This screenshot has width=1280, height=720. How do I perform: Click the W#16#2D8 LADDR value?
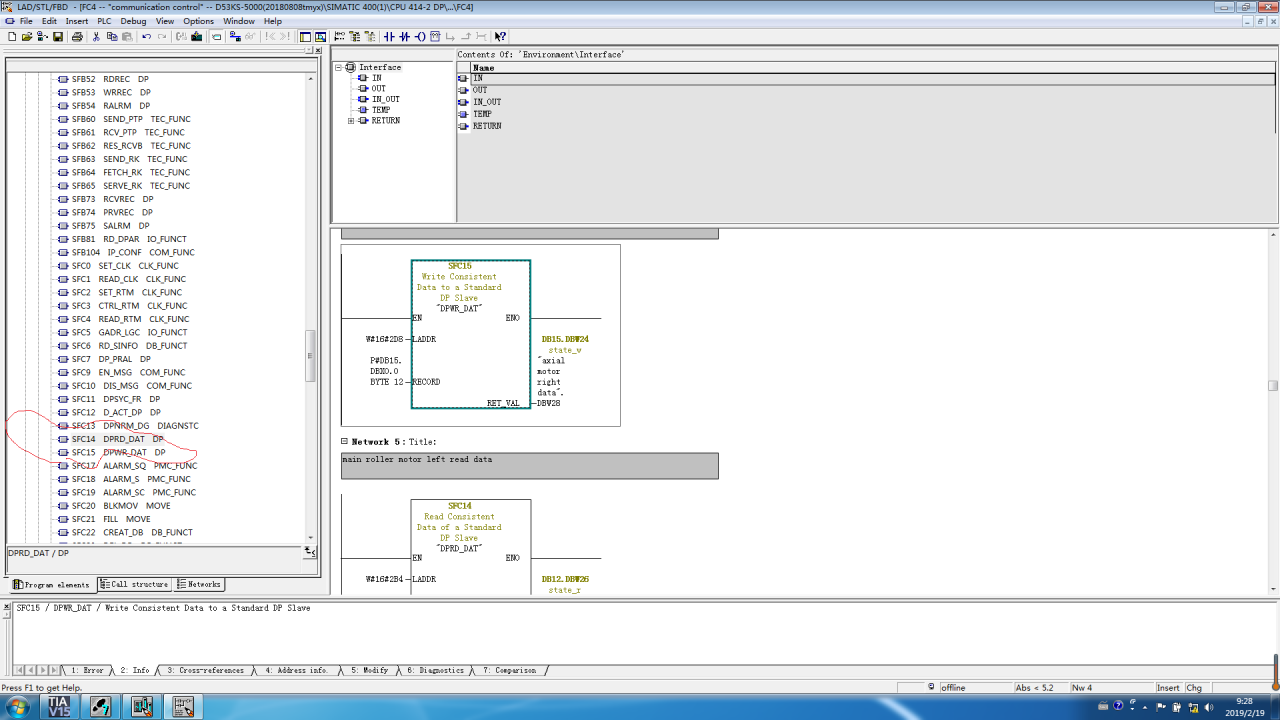click(384, 339)
